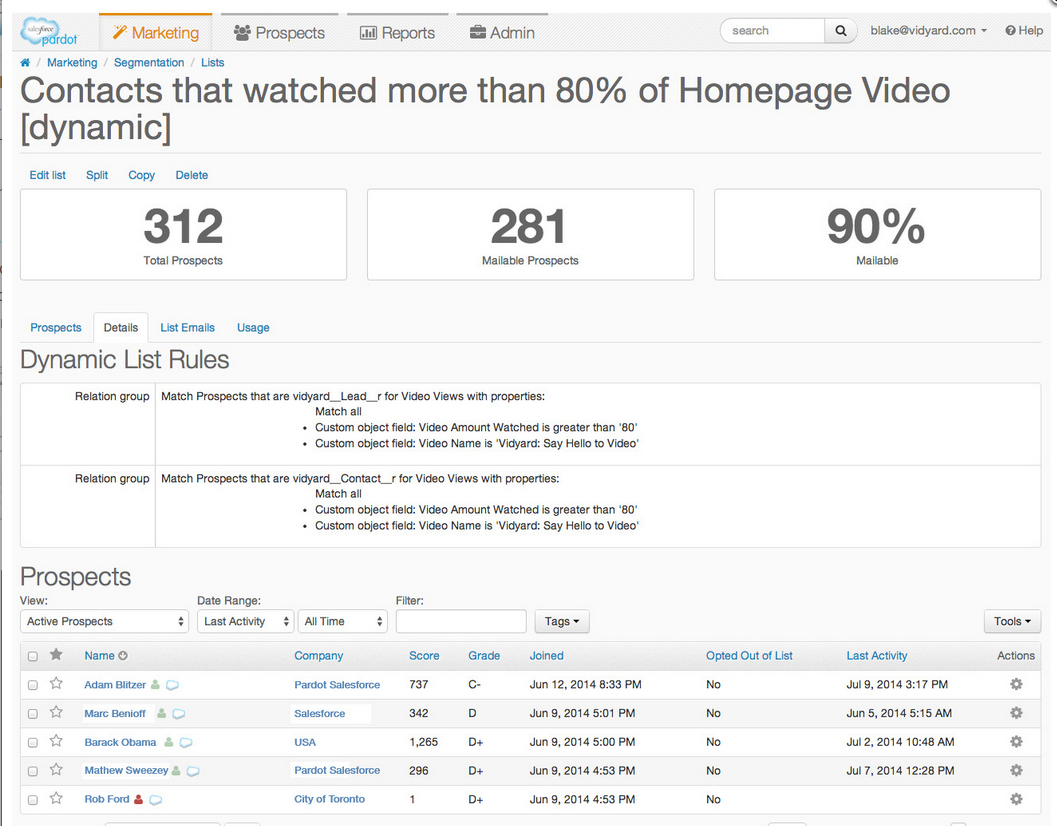Click the search magnifier icon
This screenshot has width=1057, height=826.
pos(841,31)
